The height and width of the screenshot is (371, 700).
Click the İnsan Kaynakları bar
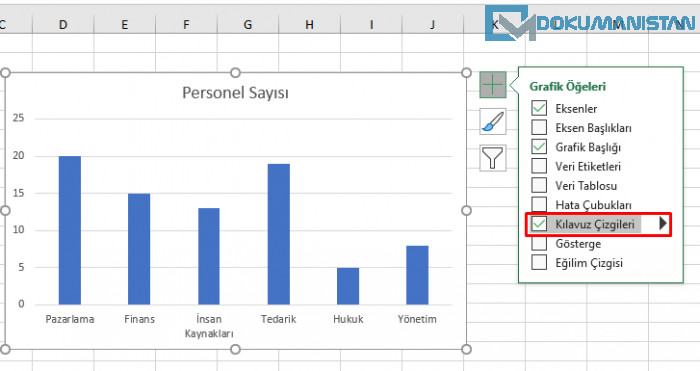click(209, 256)
